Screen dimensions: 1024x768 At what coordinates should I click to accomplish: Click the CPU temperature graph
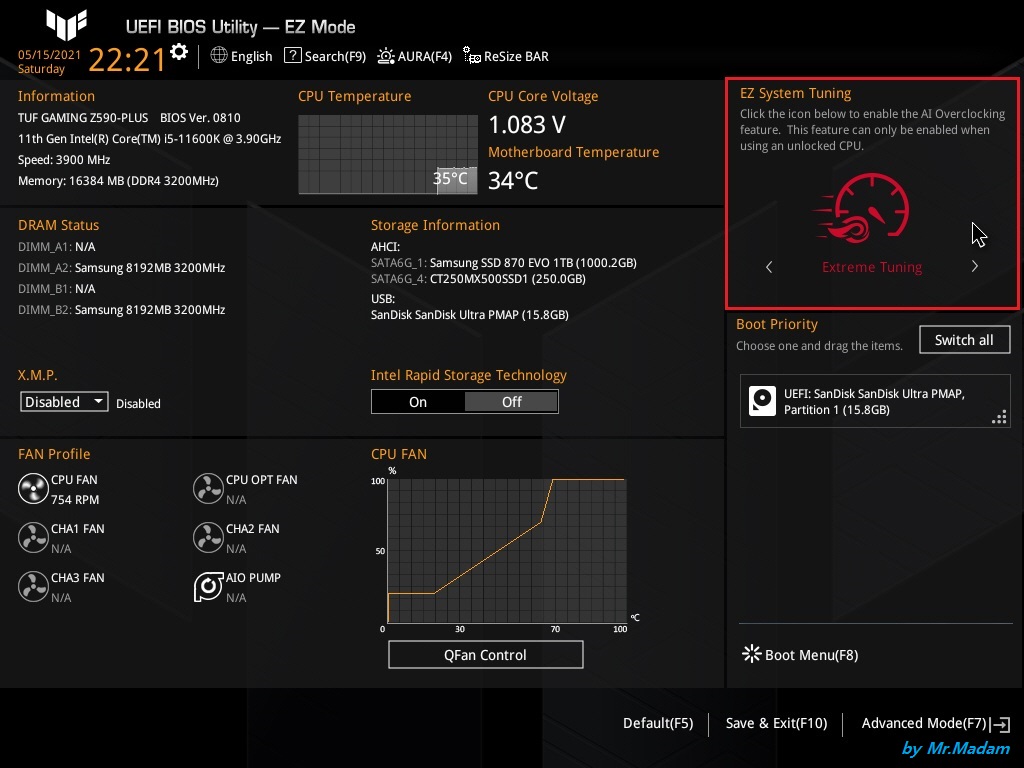387,154
